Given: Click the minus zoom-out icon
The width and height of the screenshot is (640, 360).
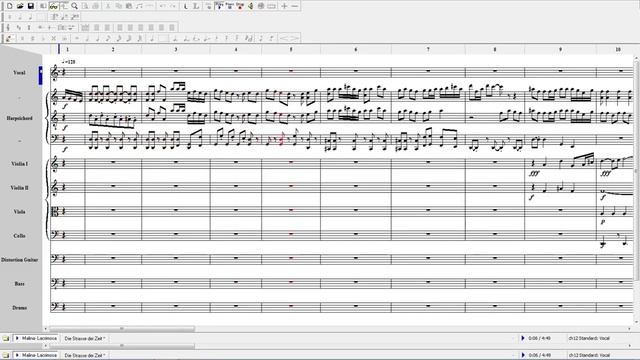Looking at the screenshot, I should [295, 6].
